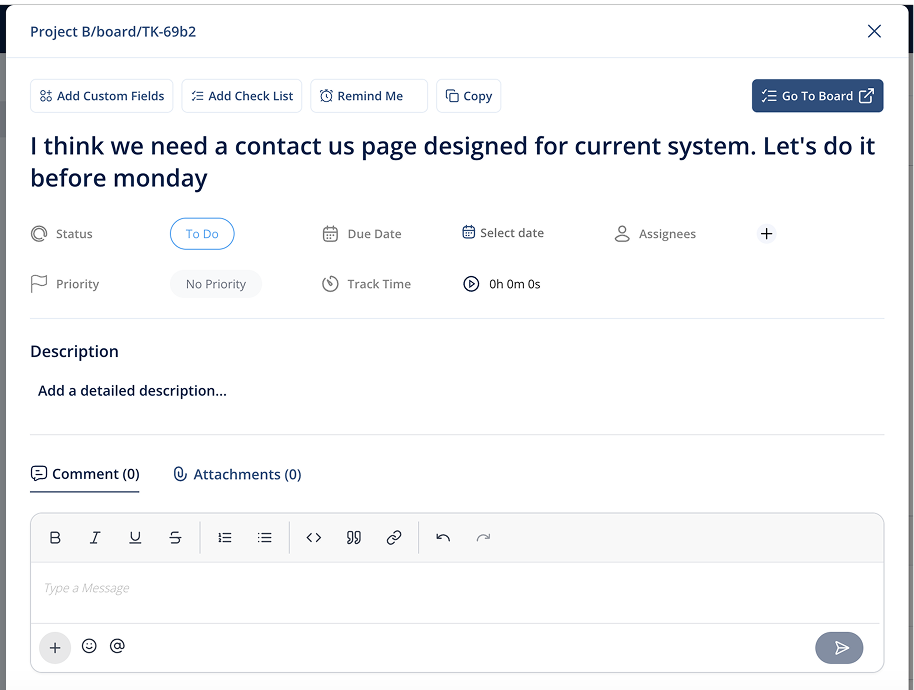
Task: Click the Track Time label
Action: (x=379, y=284)
